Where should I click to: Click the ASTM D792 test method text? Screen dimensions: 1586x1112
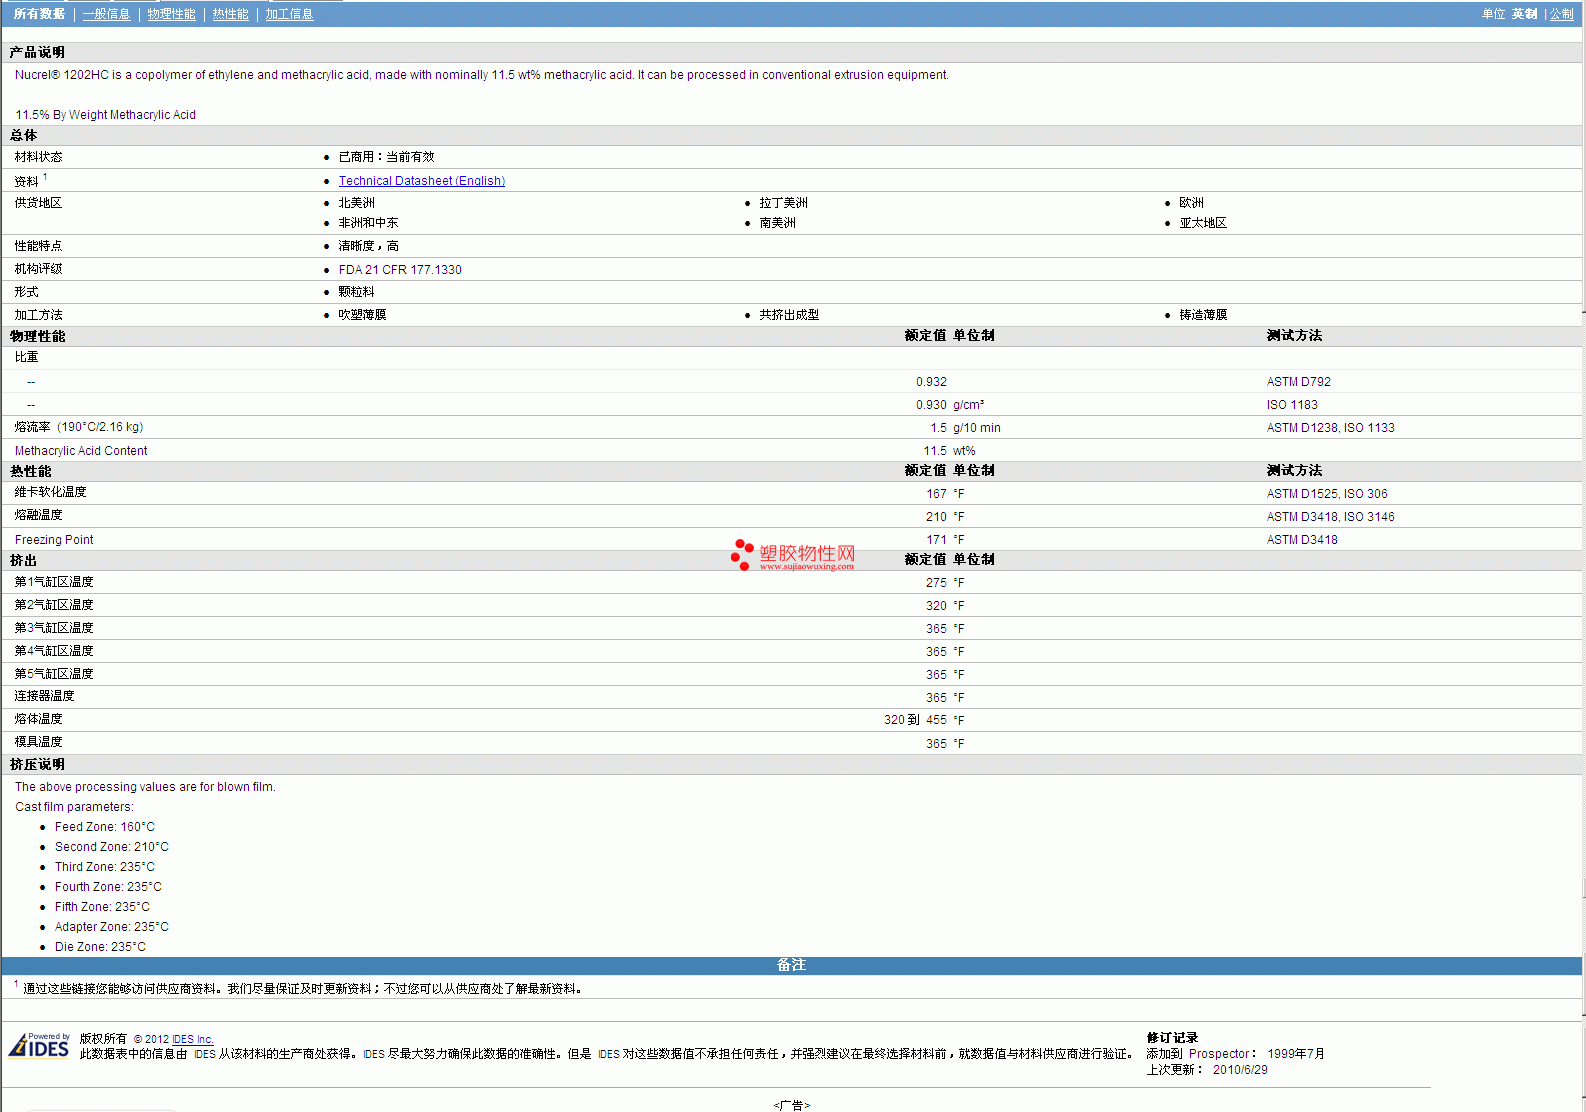[x=1298, y=382]
